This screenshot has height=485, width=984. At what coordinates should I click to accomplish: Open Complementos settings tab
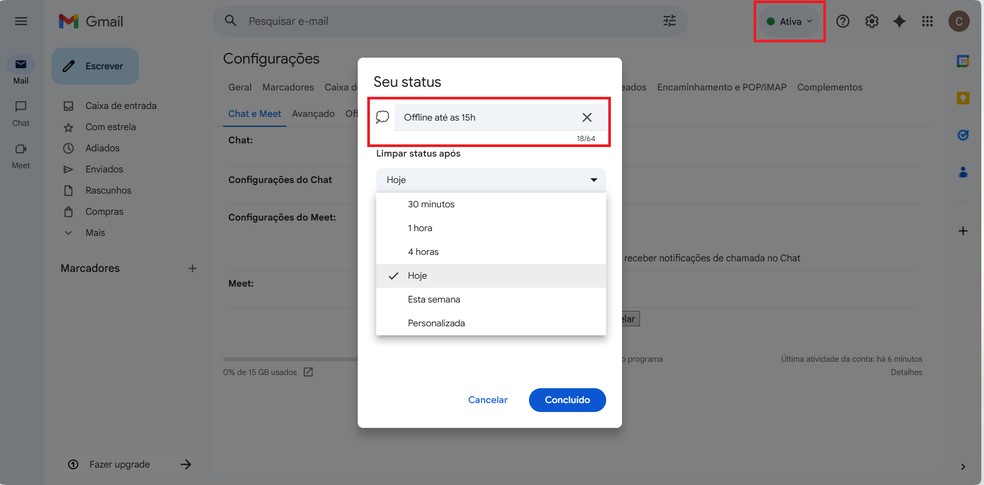pyautogui.click(x=830, y=87)
